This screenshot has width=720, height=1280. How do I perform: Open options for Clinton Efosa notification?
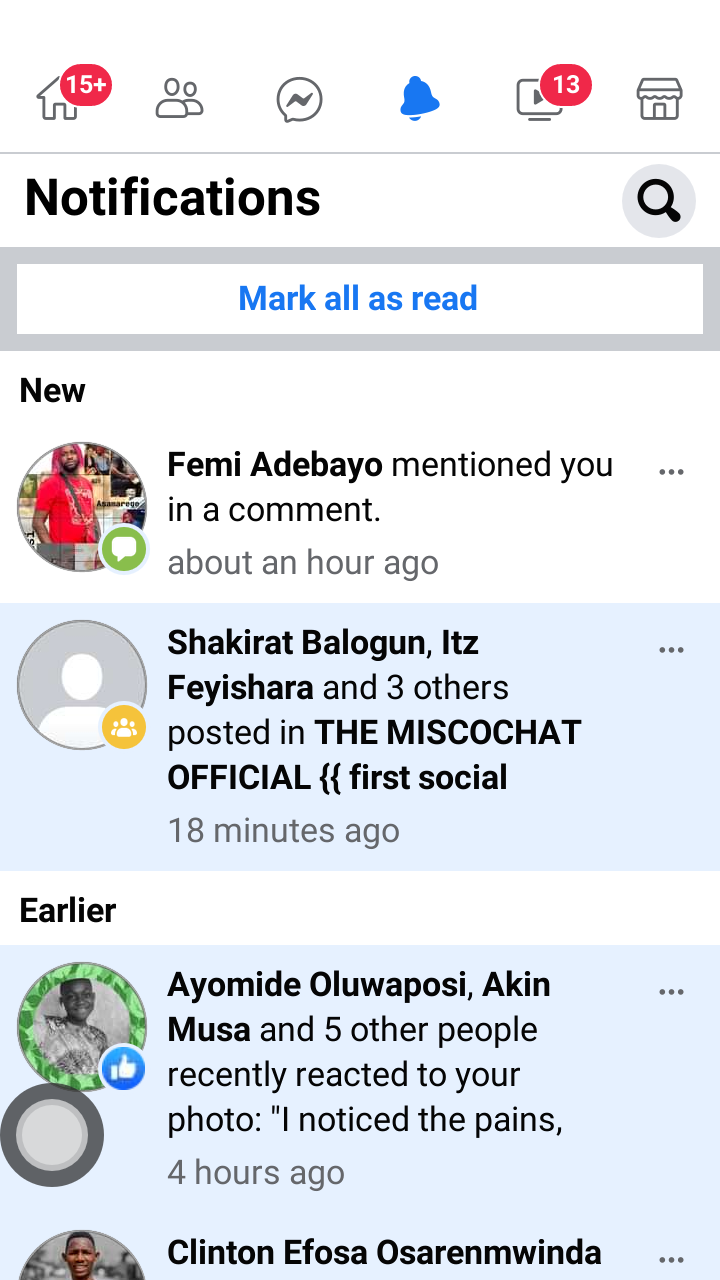click(671, 1260)
